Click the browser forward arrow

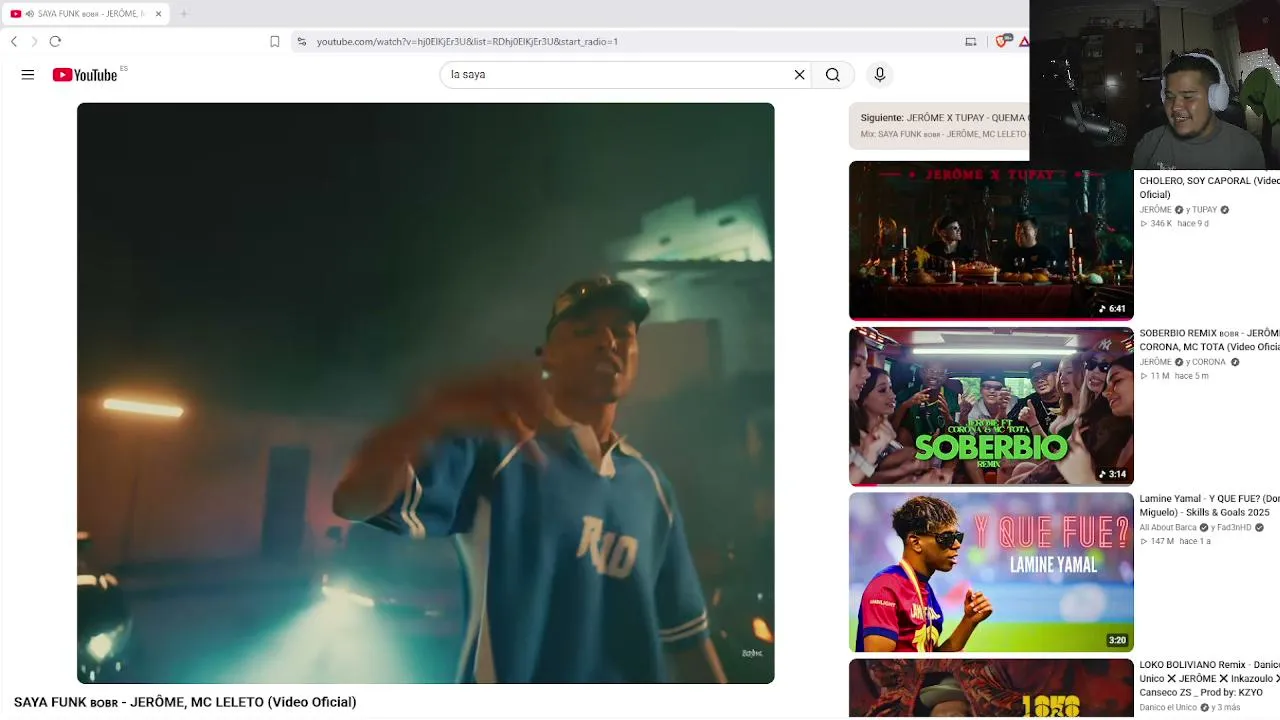click(x=34, y=41)
